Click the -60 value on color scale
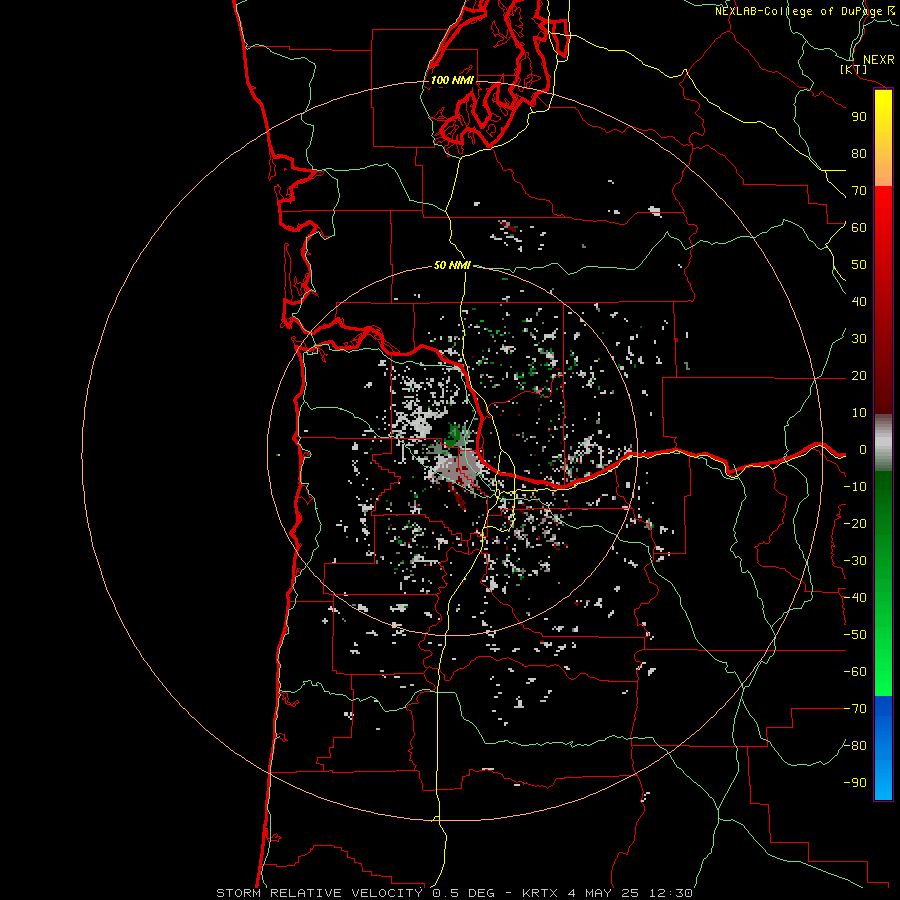Screen dimensions: 900x900 coord(855,672)
